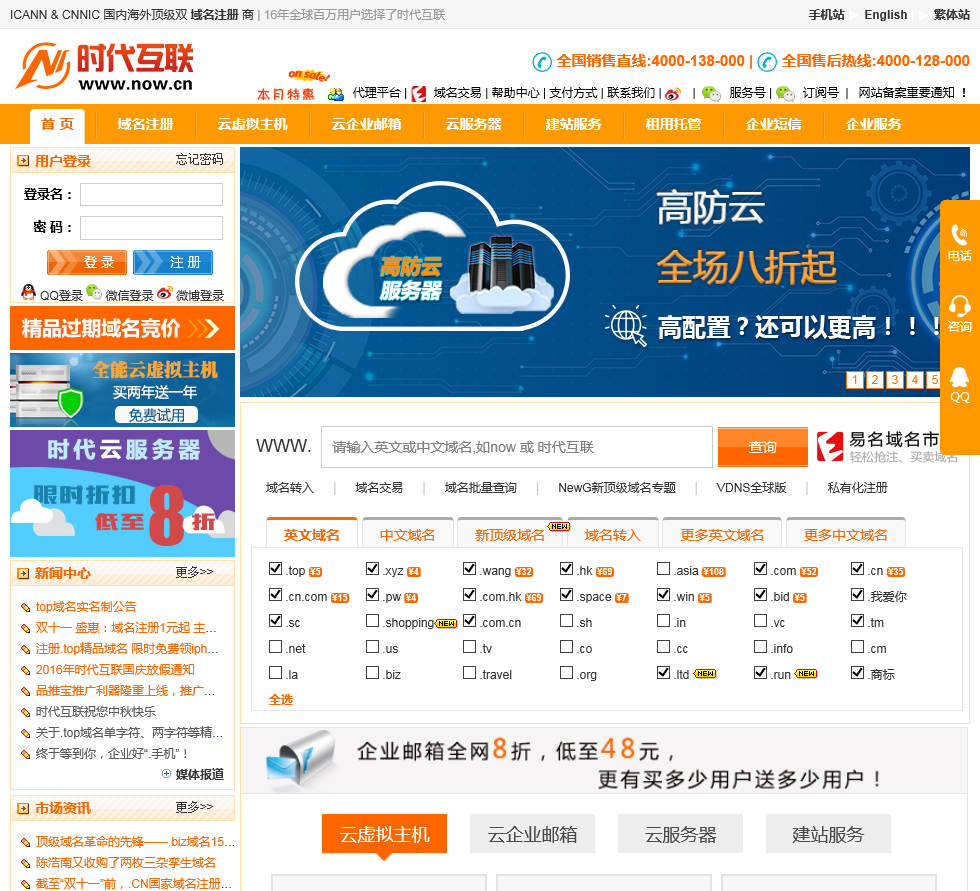Image resolution: width=980 pixels, height=891 pixels.
Task: Click the 登录 button
Action: [x=87, y=262]
